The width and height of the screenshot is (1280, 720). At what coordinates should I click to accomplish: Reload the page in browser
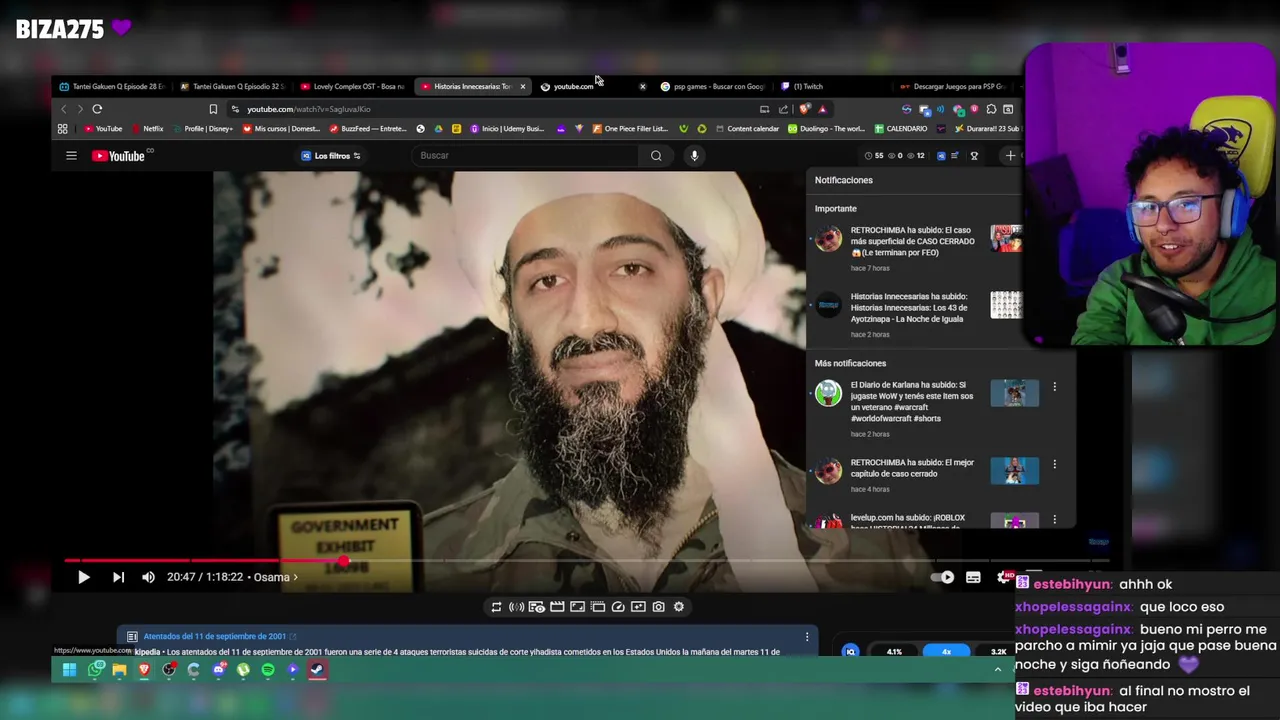(x=97, y=109)
